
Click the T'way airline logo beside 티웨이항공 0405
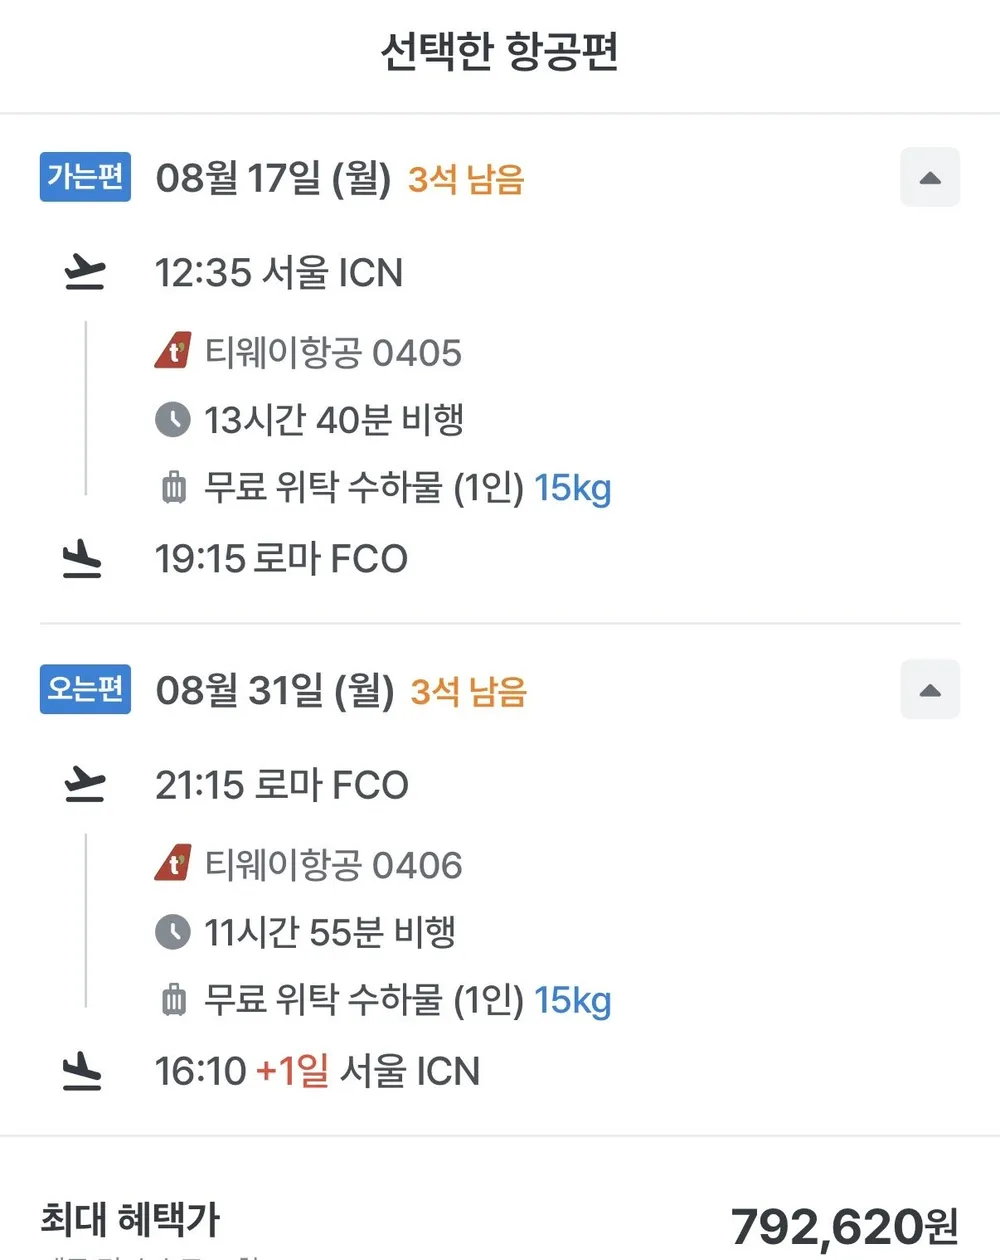173,352
